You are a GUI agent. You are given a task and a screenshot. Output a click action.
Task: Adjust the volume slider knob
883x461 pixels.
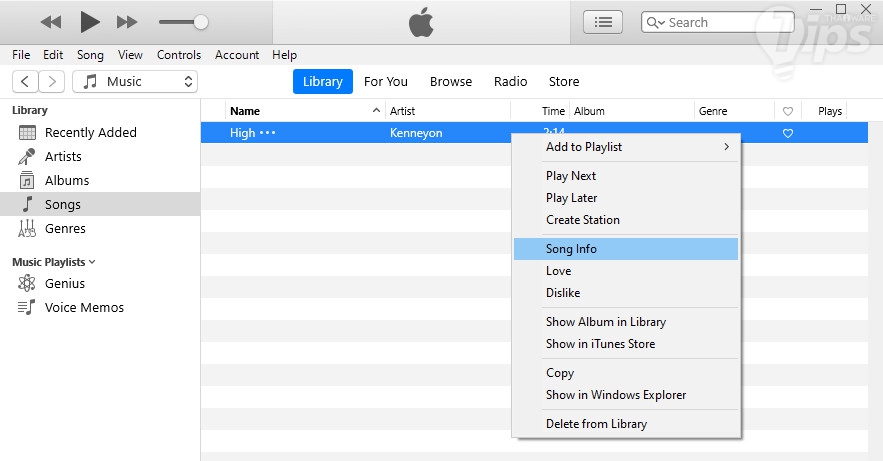click(200, 23)
